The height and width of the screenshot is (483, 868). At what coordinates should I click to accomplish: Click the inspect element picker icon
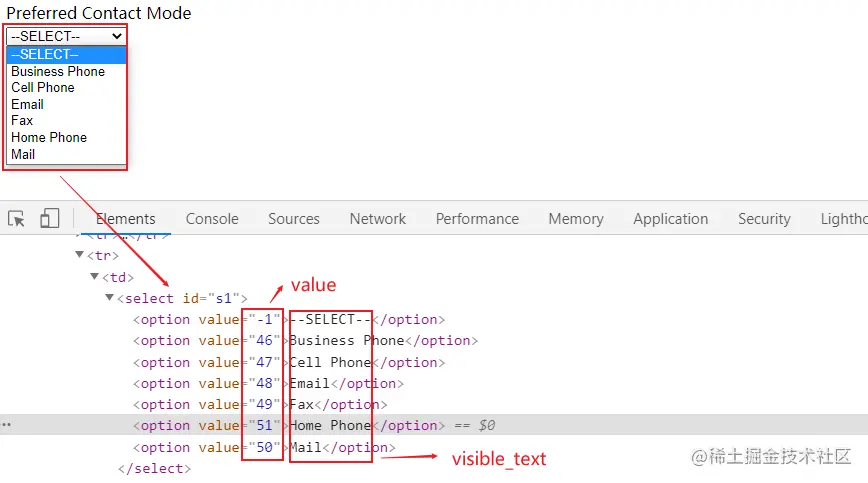click(16, 219)
